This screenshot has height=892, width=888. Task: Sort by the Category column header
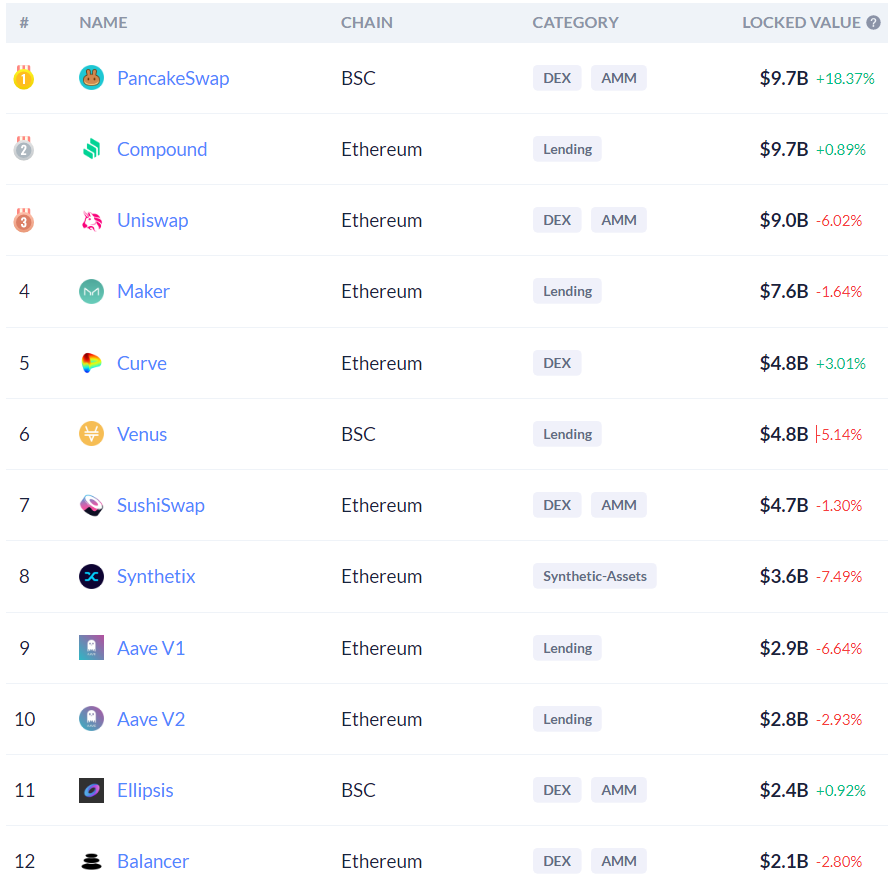(x=575, y=22)
